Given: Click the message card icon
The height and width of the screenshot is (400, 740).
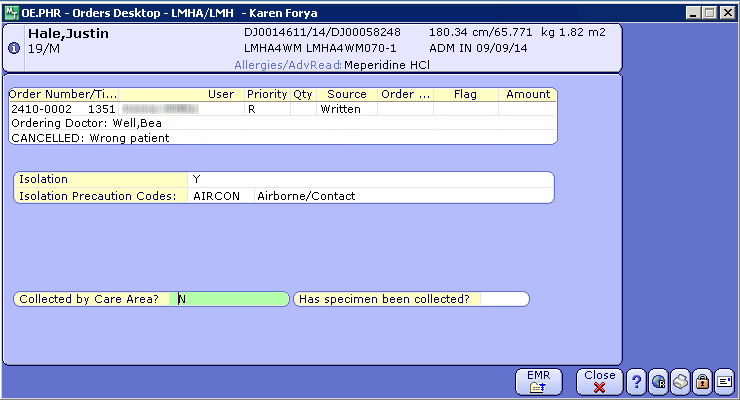Looking at the screenshot, I should tap(724, 381).
